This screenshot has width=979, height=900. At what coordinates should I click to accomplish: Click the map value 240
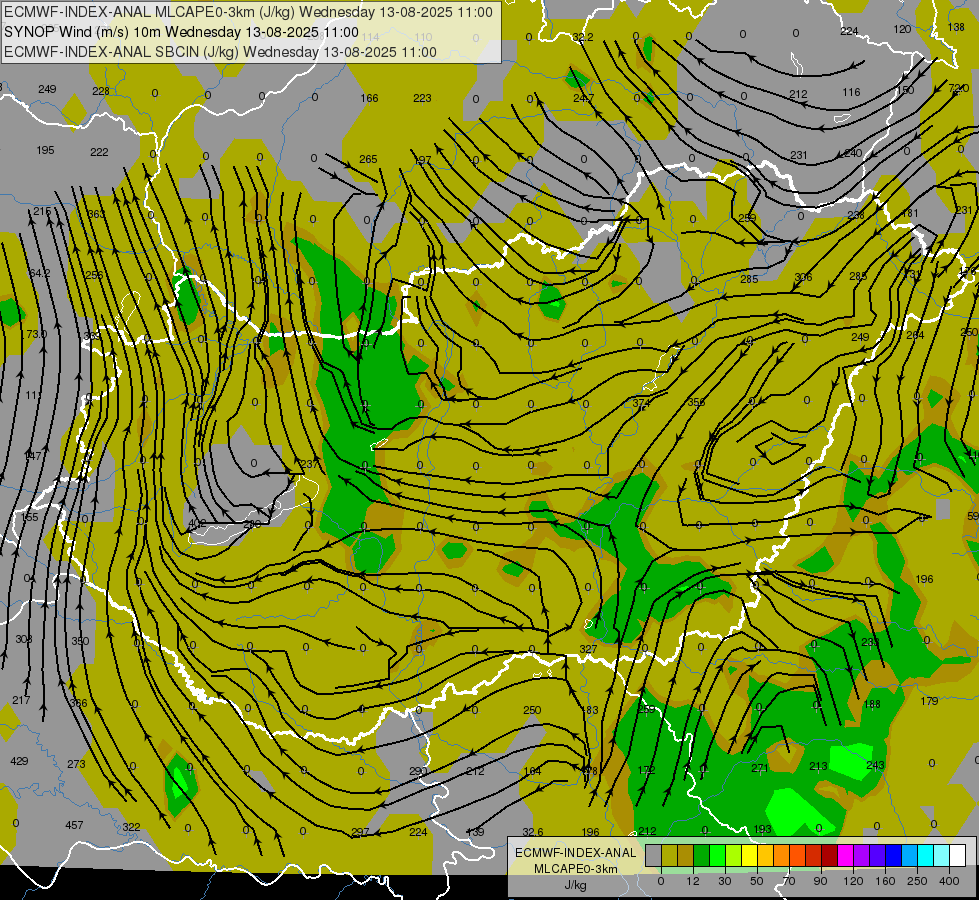coord(853,153)
